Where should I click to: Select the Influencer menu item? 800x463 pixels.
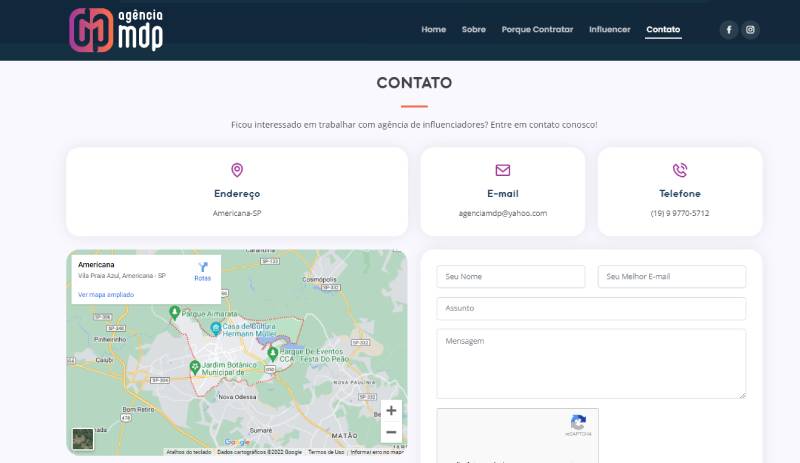609,30
